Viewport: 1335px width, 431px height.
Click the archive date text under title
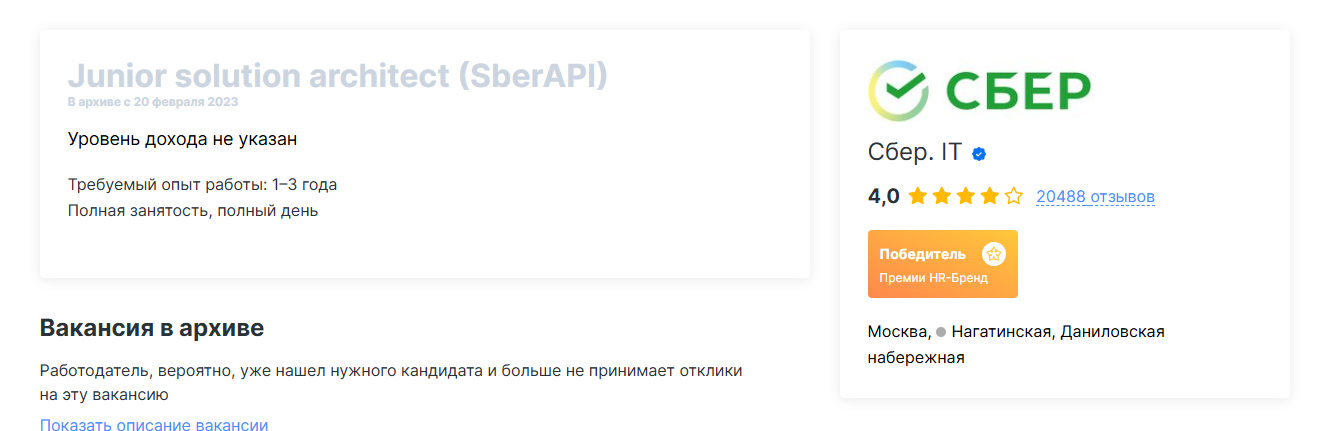pos(153,102)
